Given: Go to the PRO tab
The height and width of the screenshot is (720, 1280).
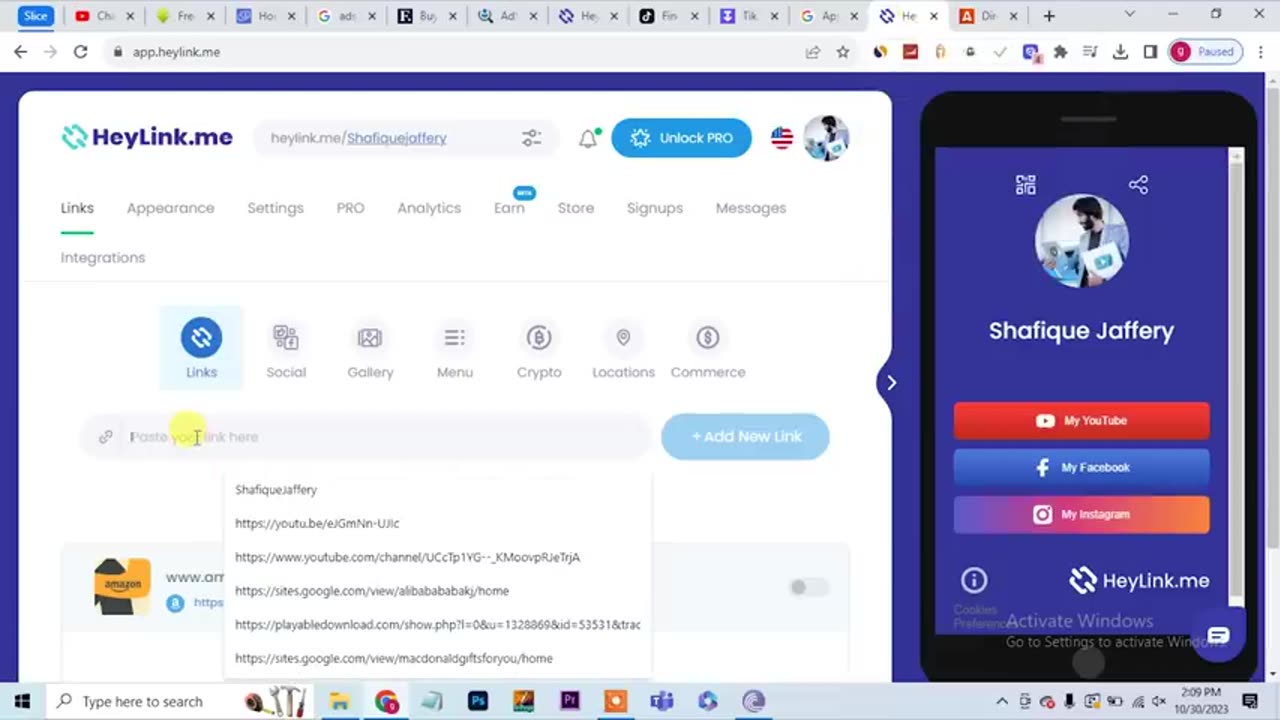Looking at the screenshot, I should tap(350, 208).
